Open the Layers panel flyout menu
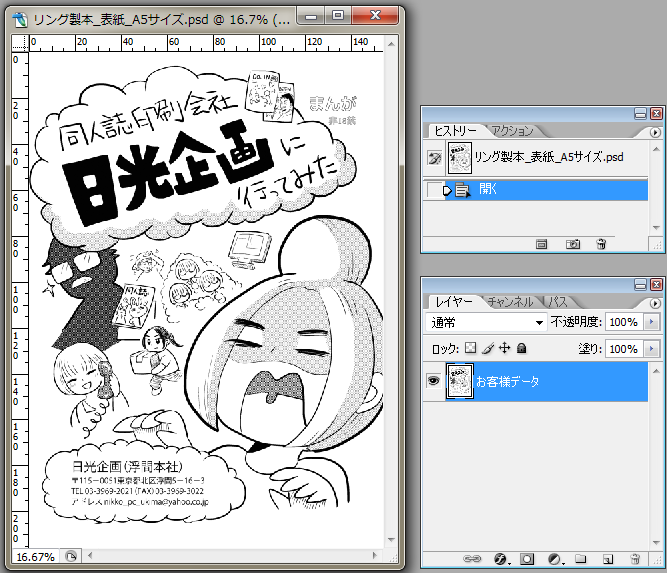The width and height of the screenshot is (667, 573). (x=655, y=303)
